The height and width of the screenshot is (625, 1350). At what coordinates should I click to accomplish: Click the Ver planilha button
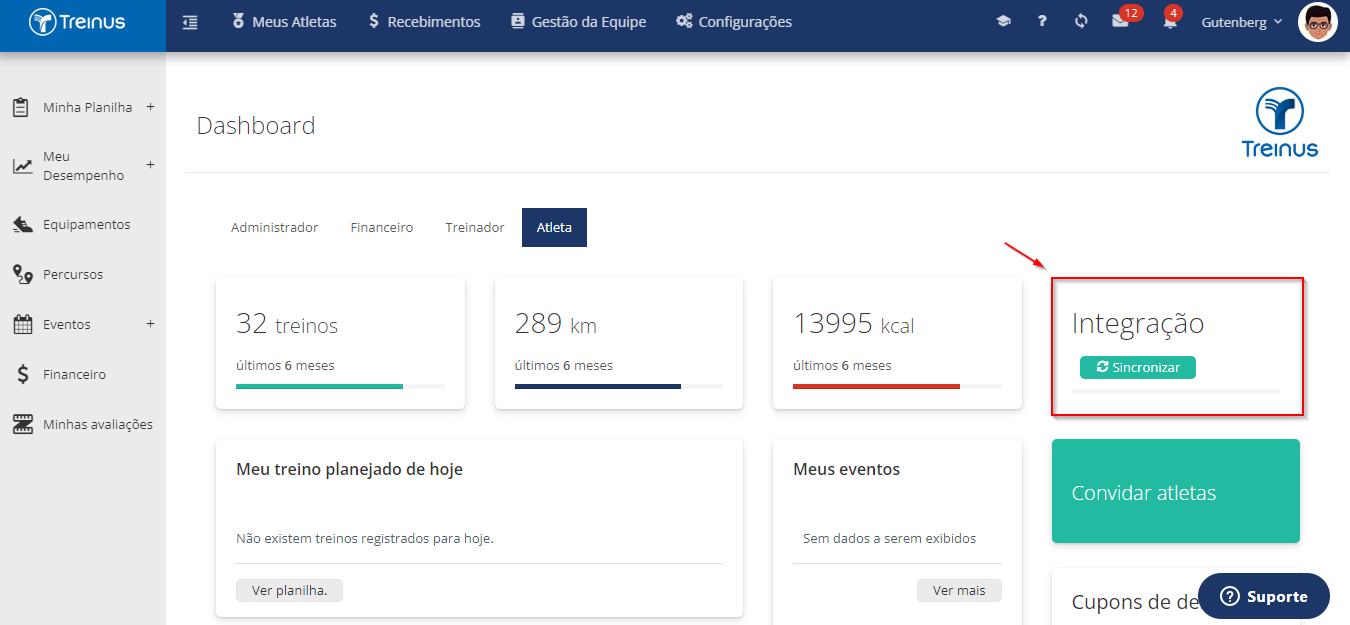[289, 590]
